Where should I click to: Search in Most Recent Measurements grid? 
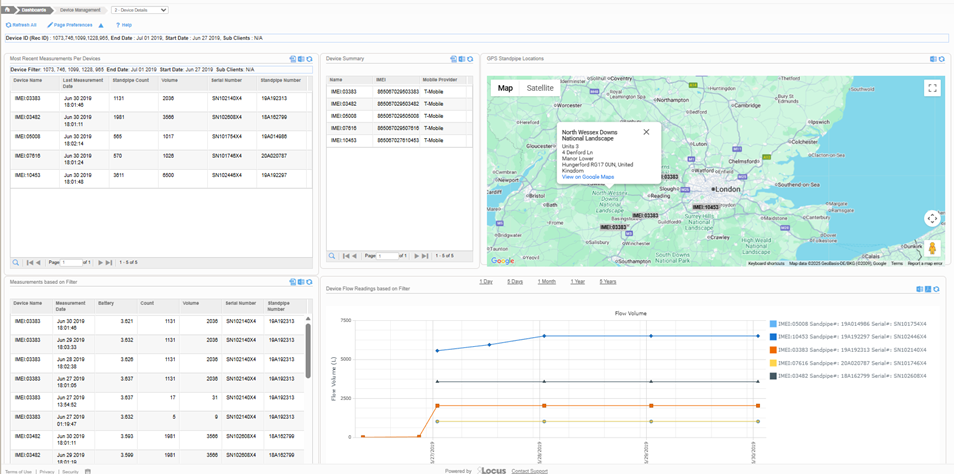coord(16,262)
